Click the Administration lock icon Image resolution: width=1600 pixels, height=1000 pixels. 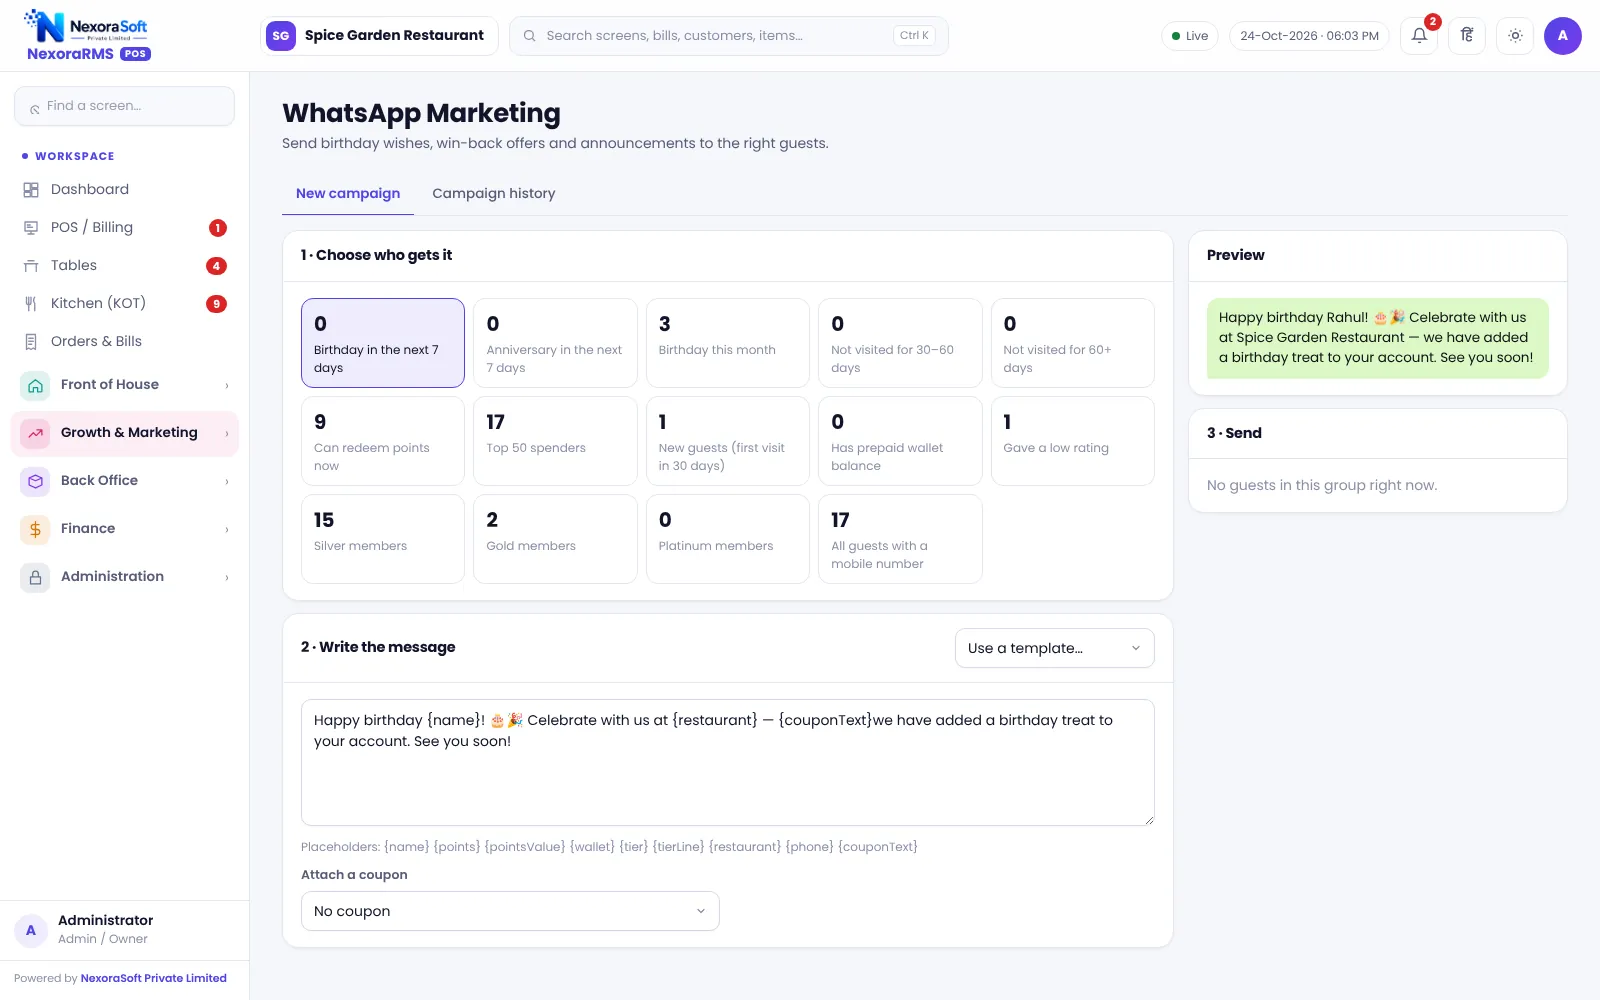35,577
